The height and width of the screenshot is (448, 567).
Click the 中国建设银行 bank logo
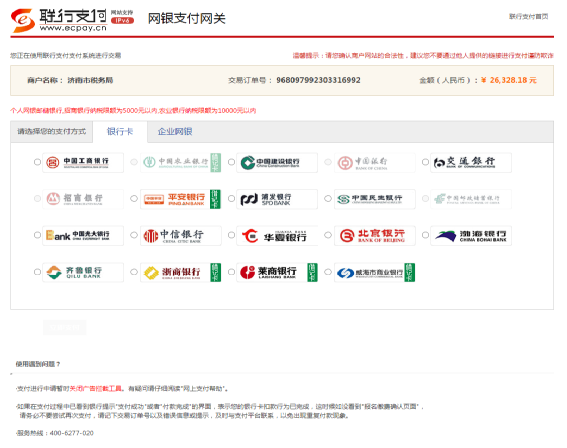277,162
